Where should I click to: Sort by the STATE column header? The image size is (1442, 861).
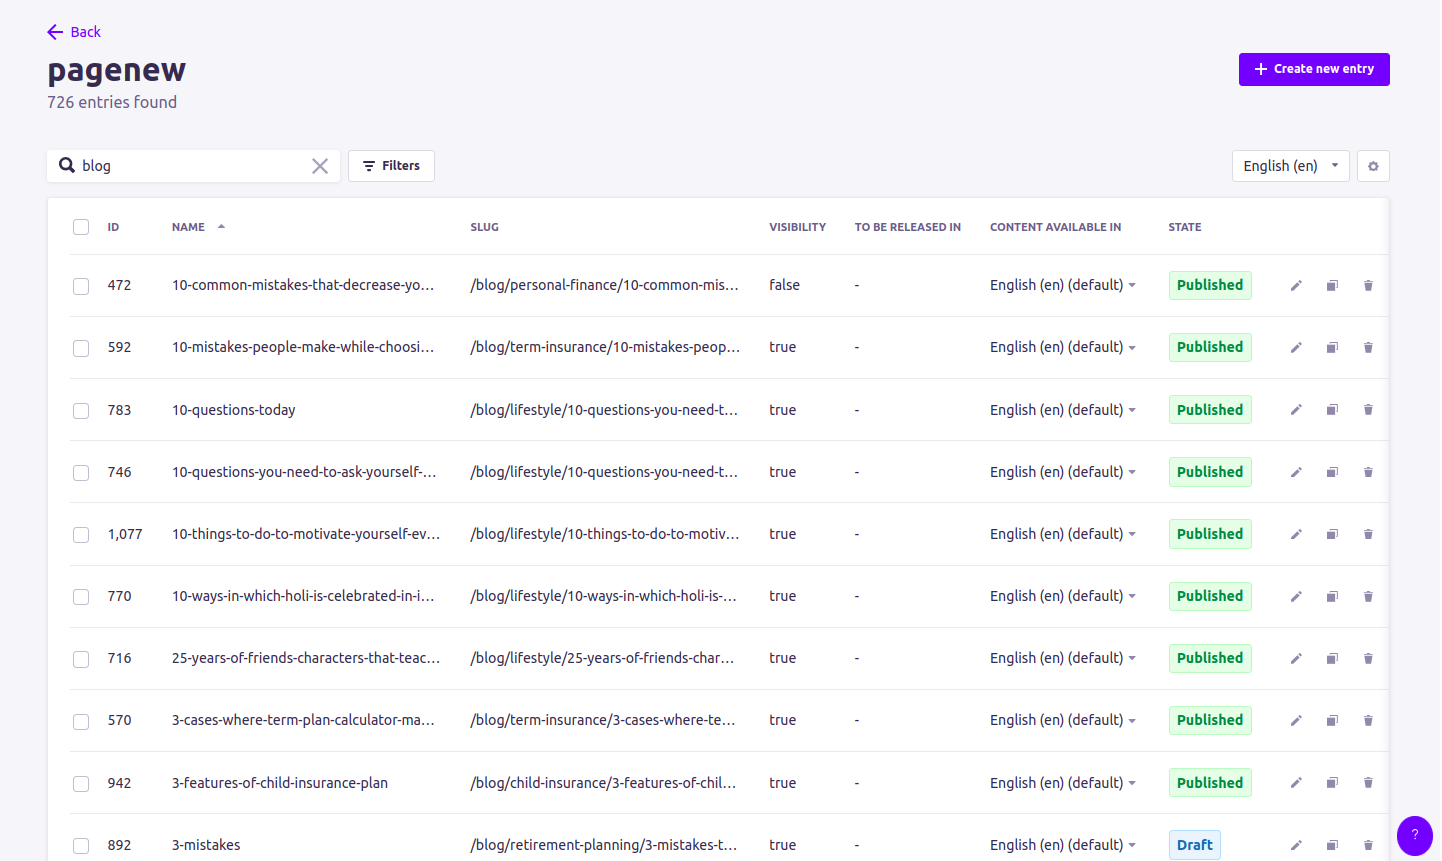pos(1185,227)
